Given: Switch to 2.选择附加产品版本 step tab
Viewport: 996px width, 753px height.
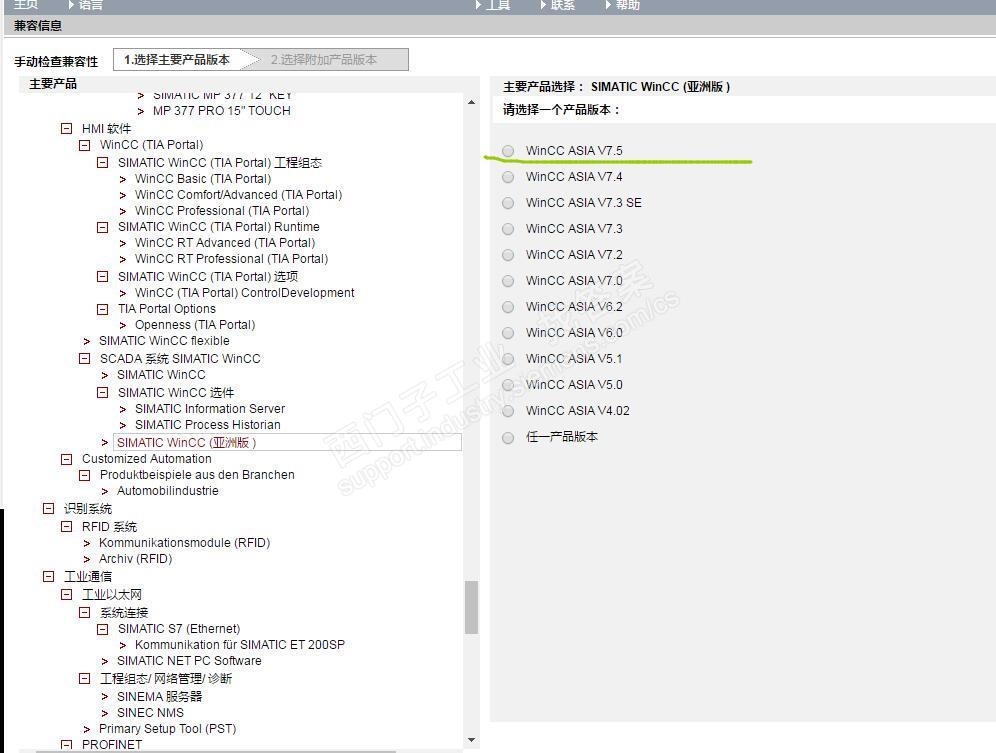Looking at the screenshot, I should click(325, 60).
